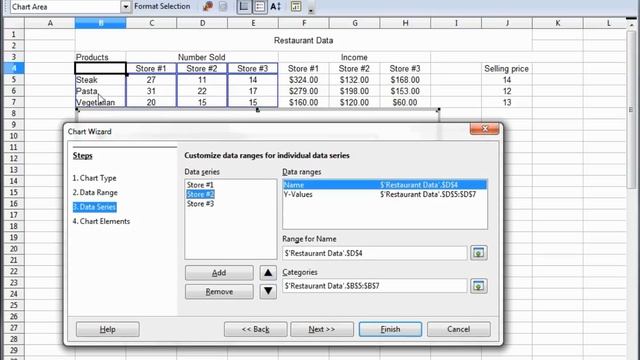Image resolution: width=640 pixels, height=360 pixels.
Task: Click the Number Sold heading cell
Action: coord(202,57)
